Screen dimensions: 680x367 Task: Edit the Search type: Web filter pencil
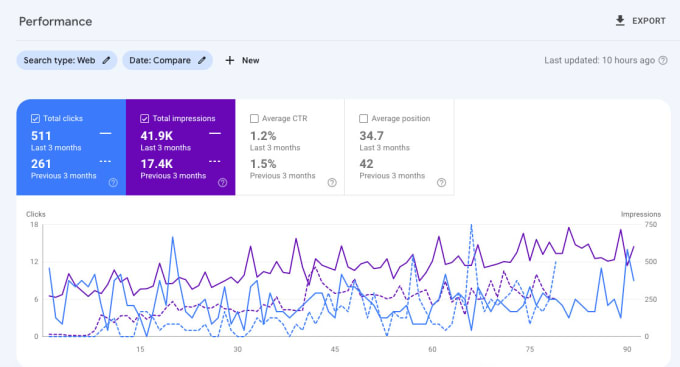(106, 60)
